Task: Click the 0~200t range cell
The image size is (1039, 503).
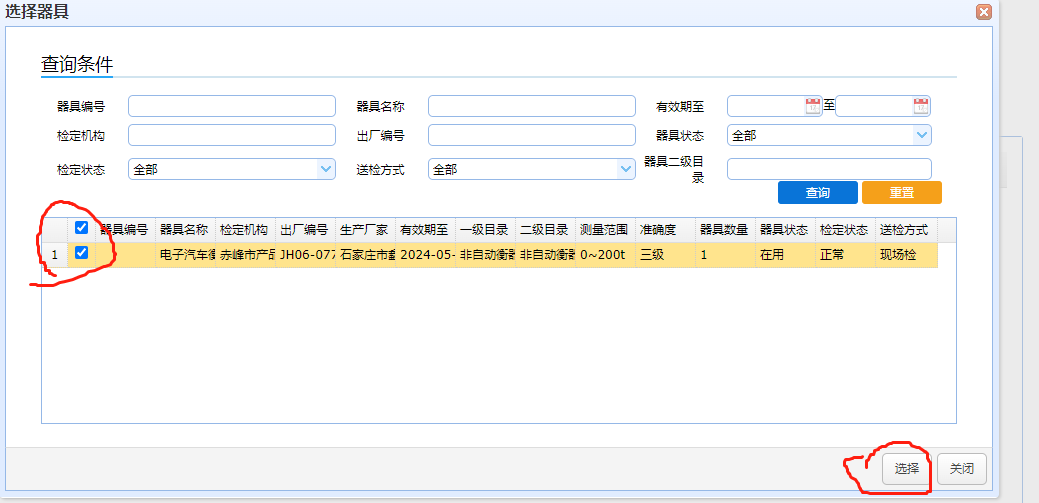Action: tap(605, 254)
